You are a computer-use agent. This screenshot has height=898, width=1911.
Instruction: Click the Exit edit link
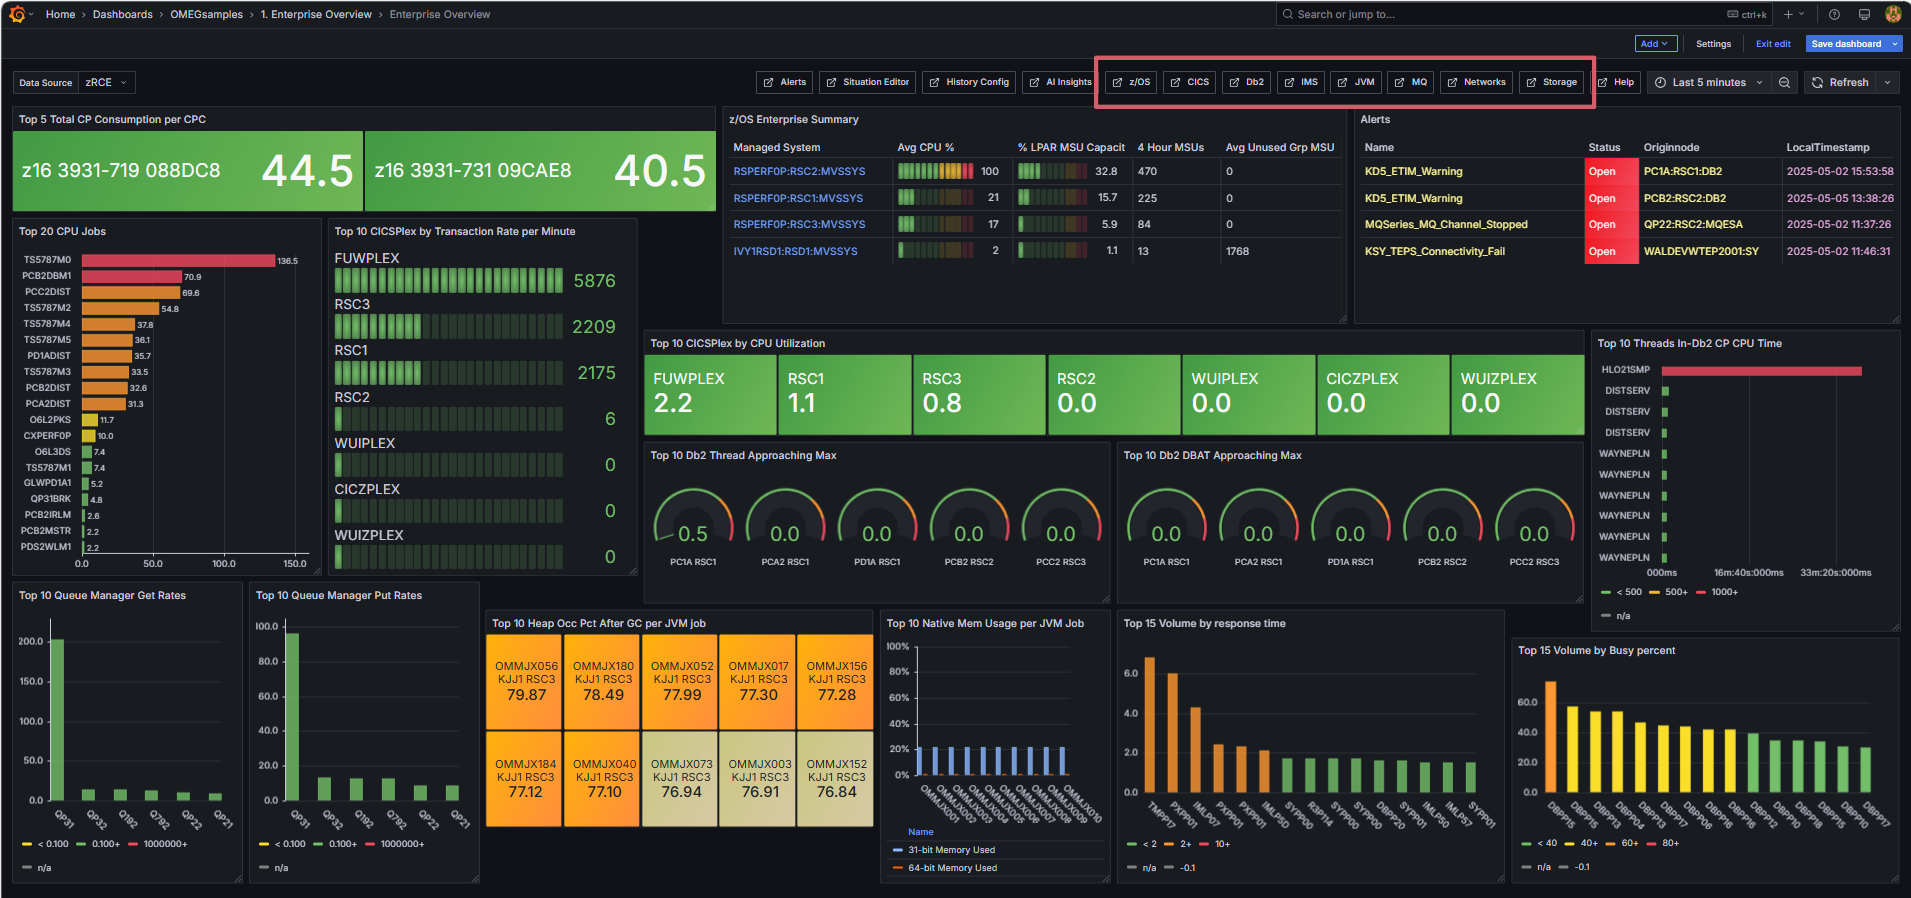tap(1773, 44)
